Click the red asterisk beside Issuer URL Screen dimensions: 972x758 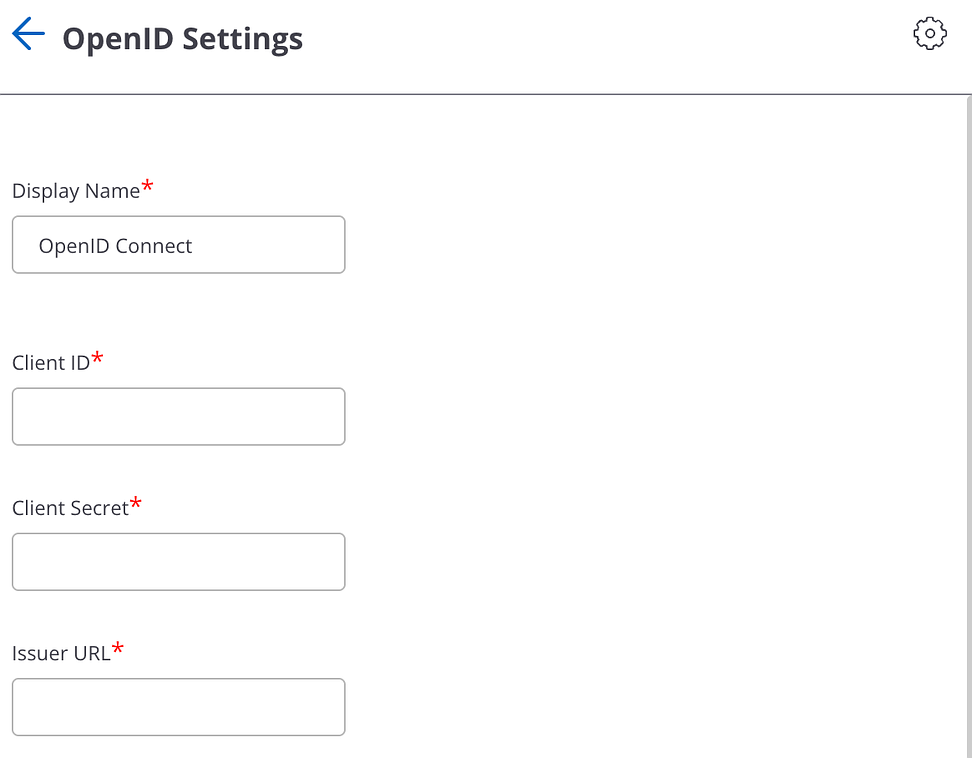pyautogui.click(x=118, y=648)
